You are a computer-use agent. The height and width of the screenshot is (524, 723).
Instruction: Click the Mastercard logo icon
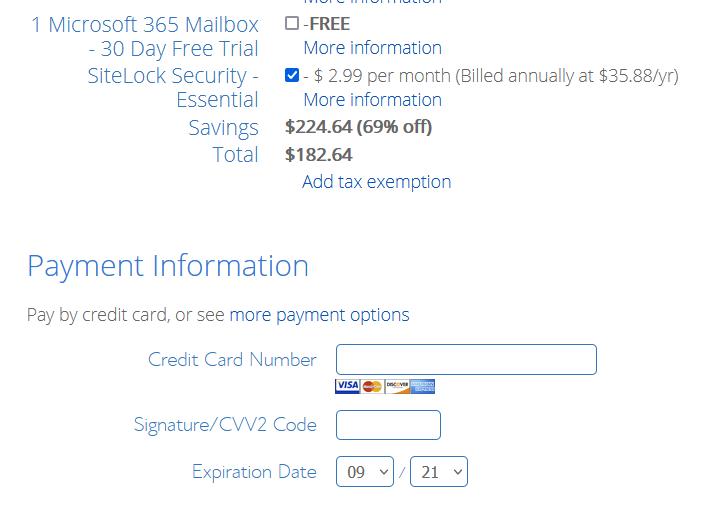click(x=372, y=386)
